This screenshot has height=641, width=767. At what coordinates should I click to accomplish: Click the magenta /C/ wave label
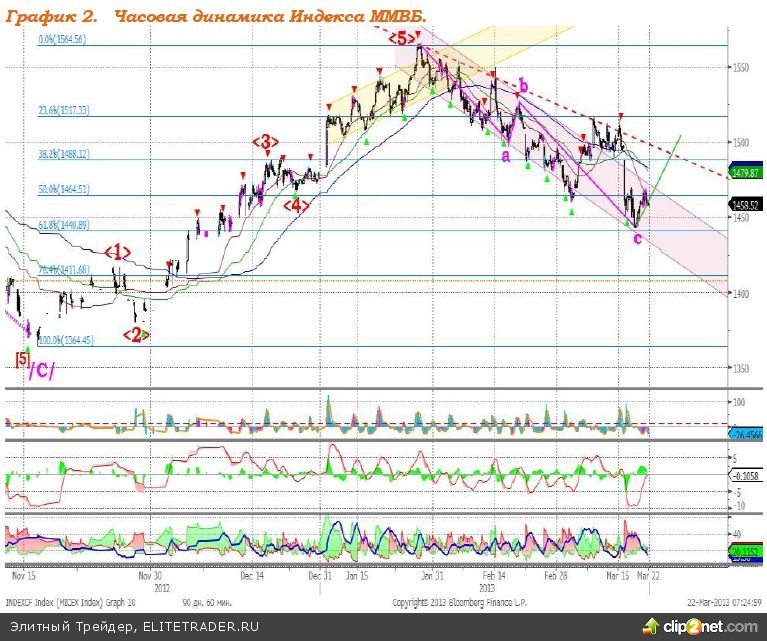(x=42, y=371)
